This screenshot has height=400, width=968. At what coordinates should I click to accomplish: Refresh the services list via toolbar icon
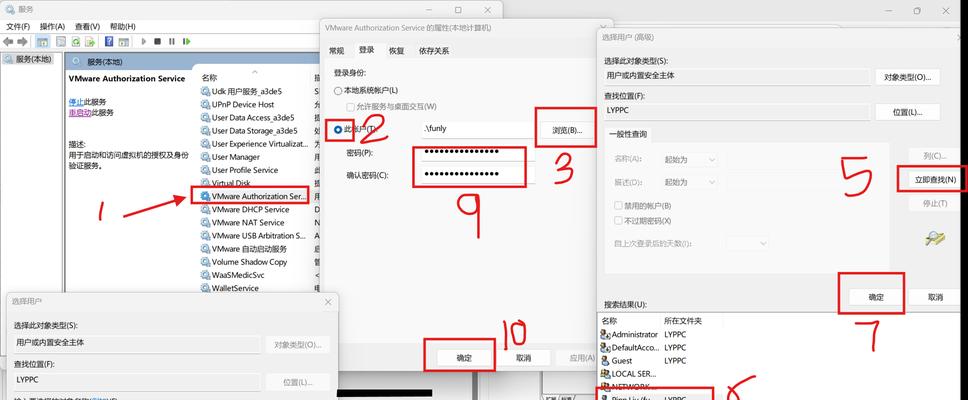click(75, 41)
